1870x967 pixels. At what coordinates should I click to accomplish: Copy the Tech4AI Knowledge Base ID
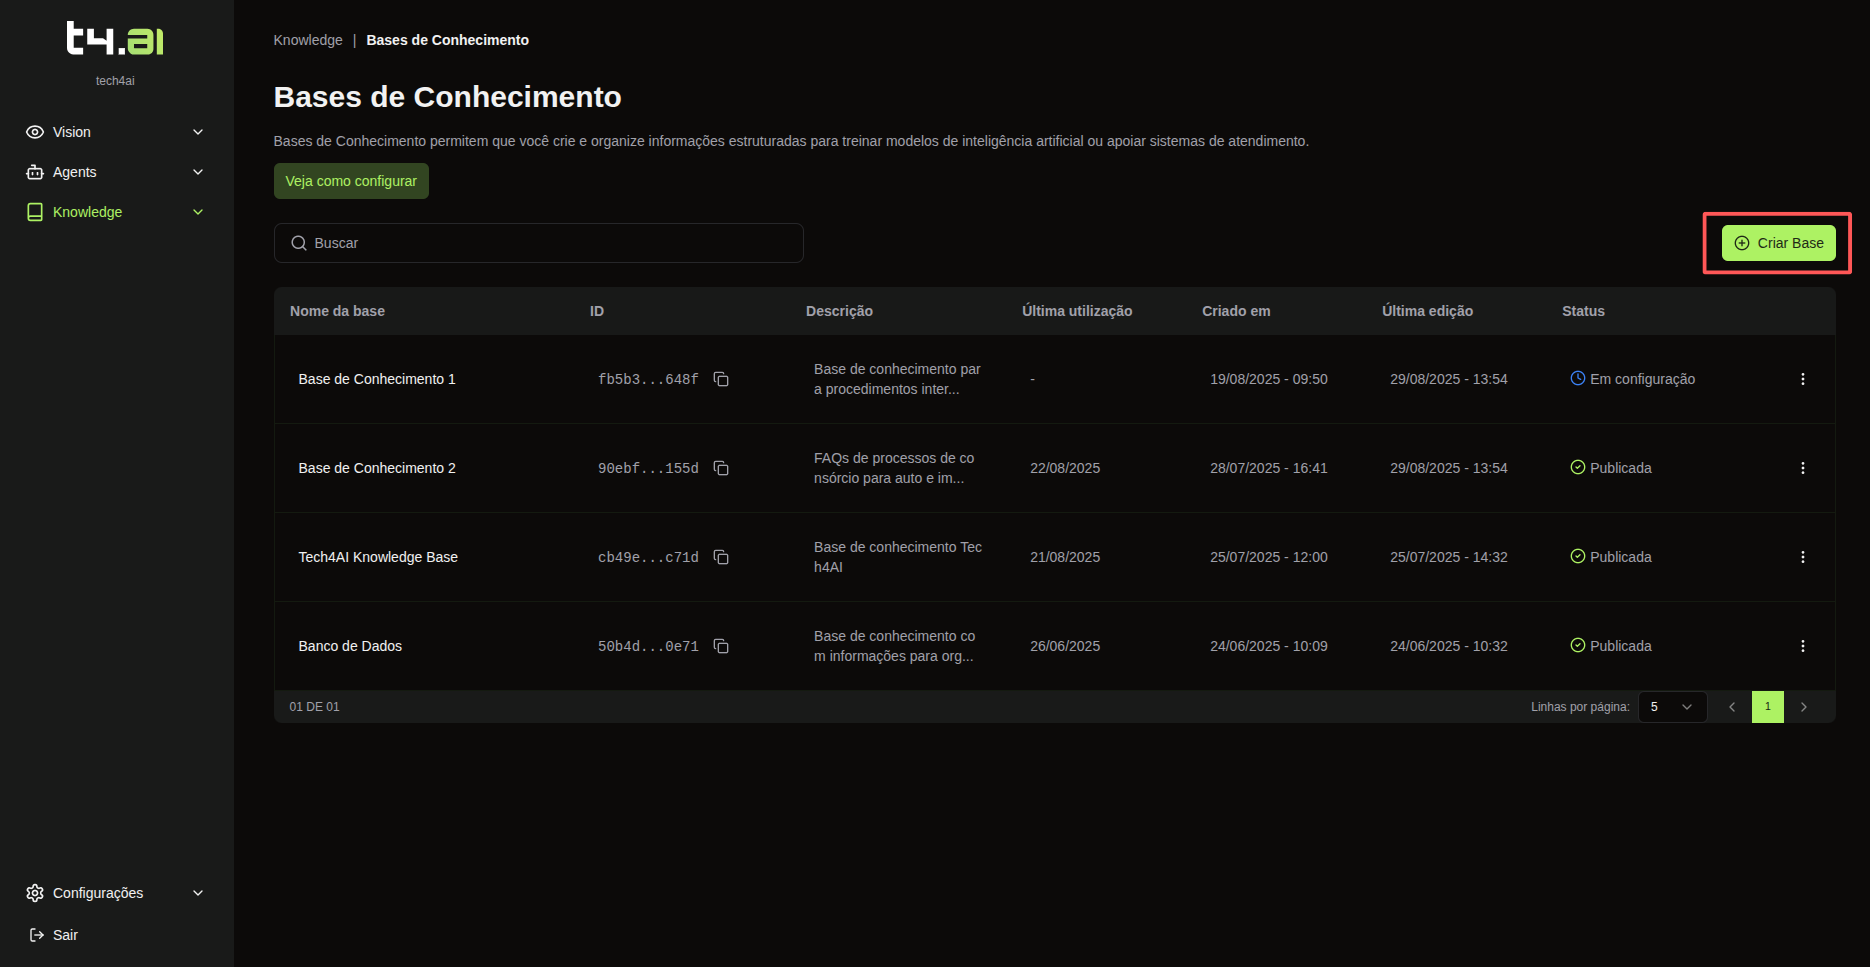click(720, 557)
